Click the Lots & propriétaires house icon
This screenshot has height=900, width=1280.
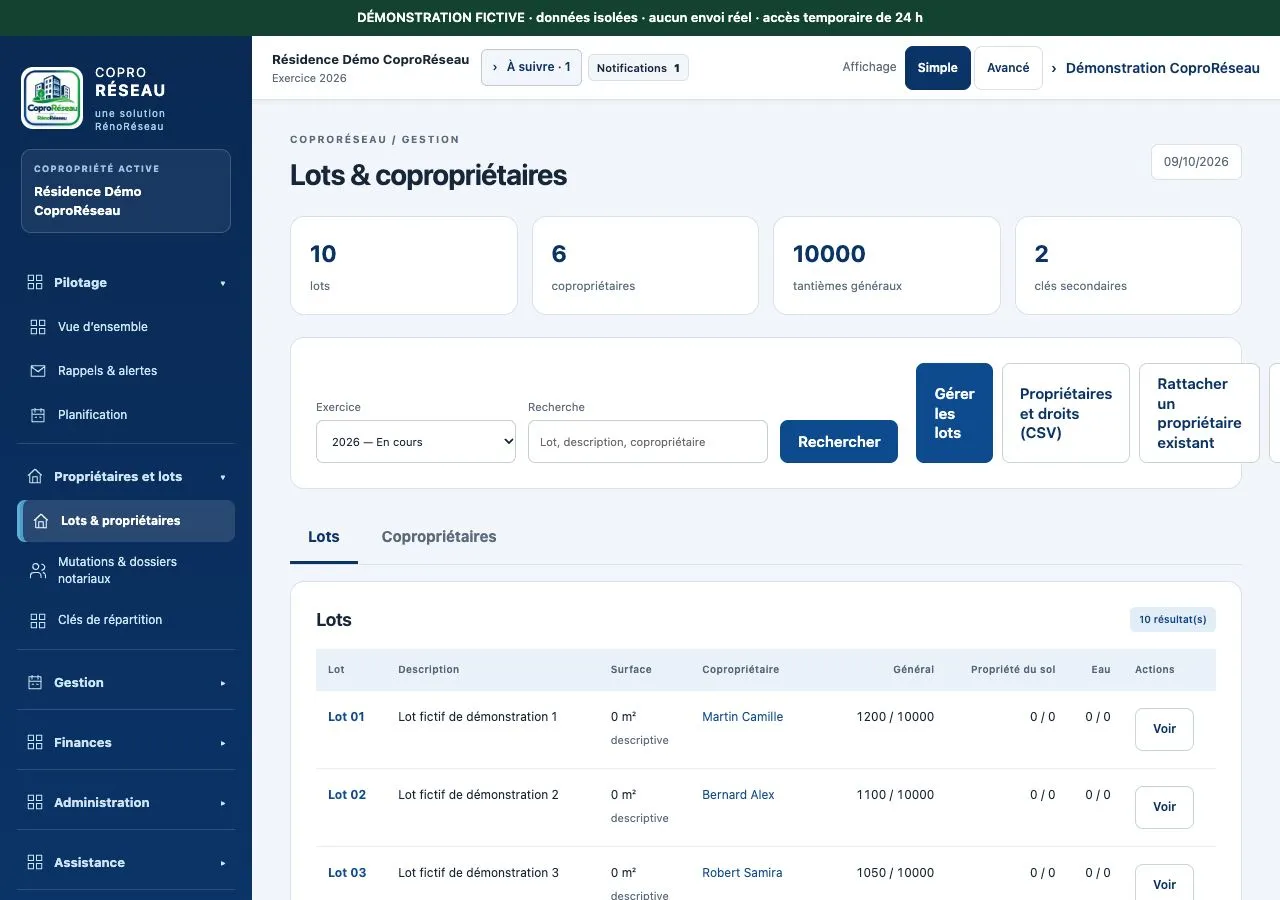coord(41,521)
